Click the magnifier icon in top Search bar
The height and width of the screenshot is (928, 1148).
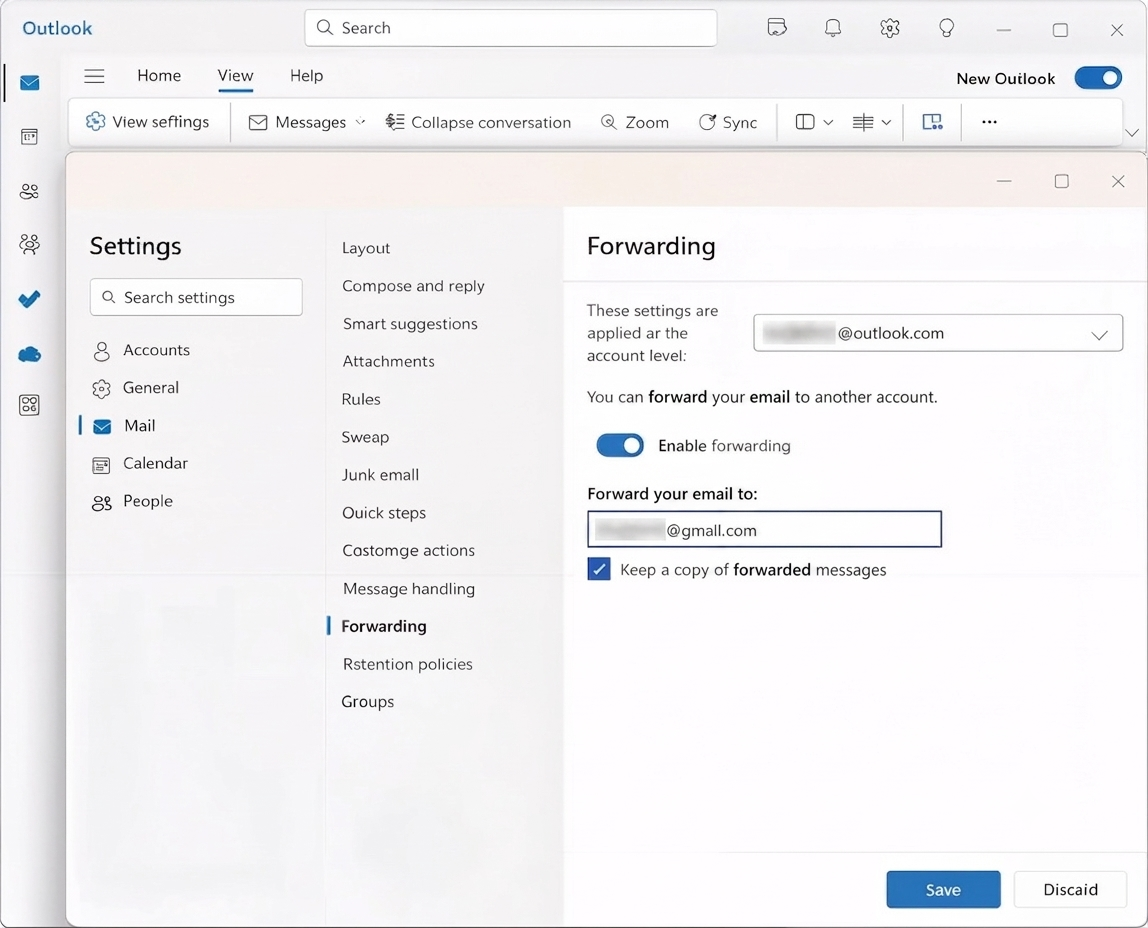point(324,28)
